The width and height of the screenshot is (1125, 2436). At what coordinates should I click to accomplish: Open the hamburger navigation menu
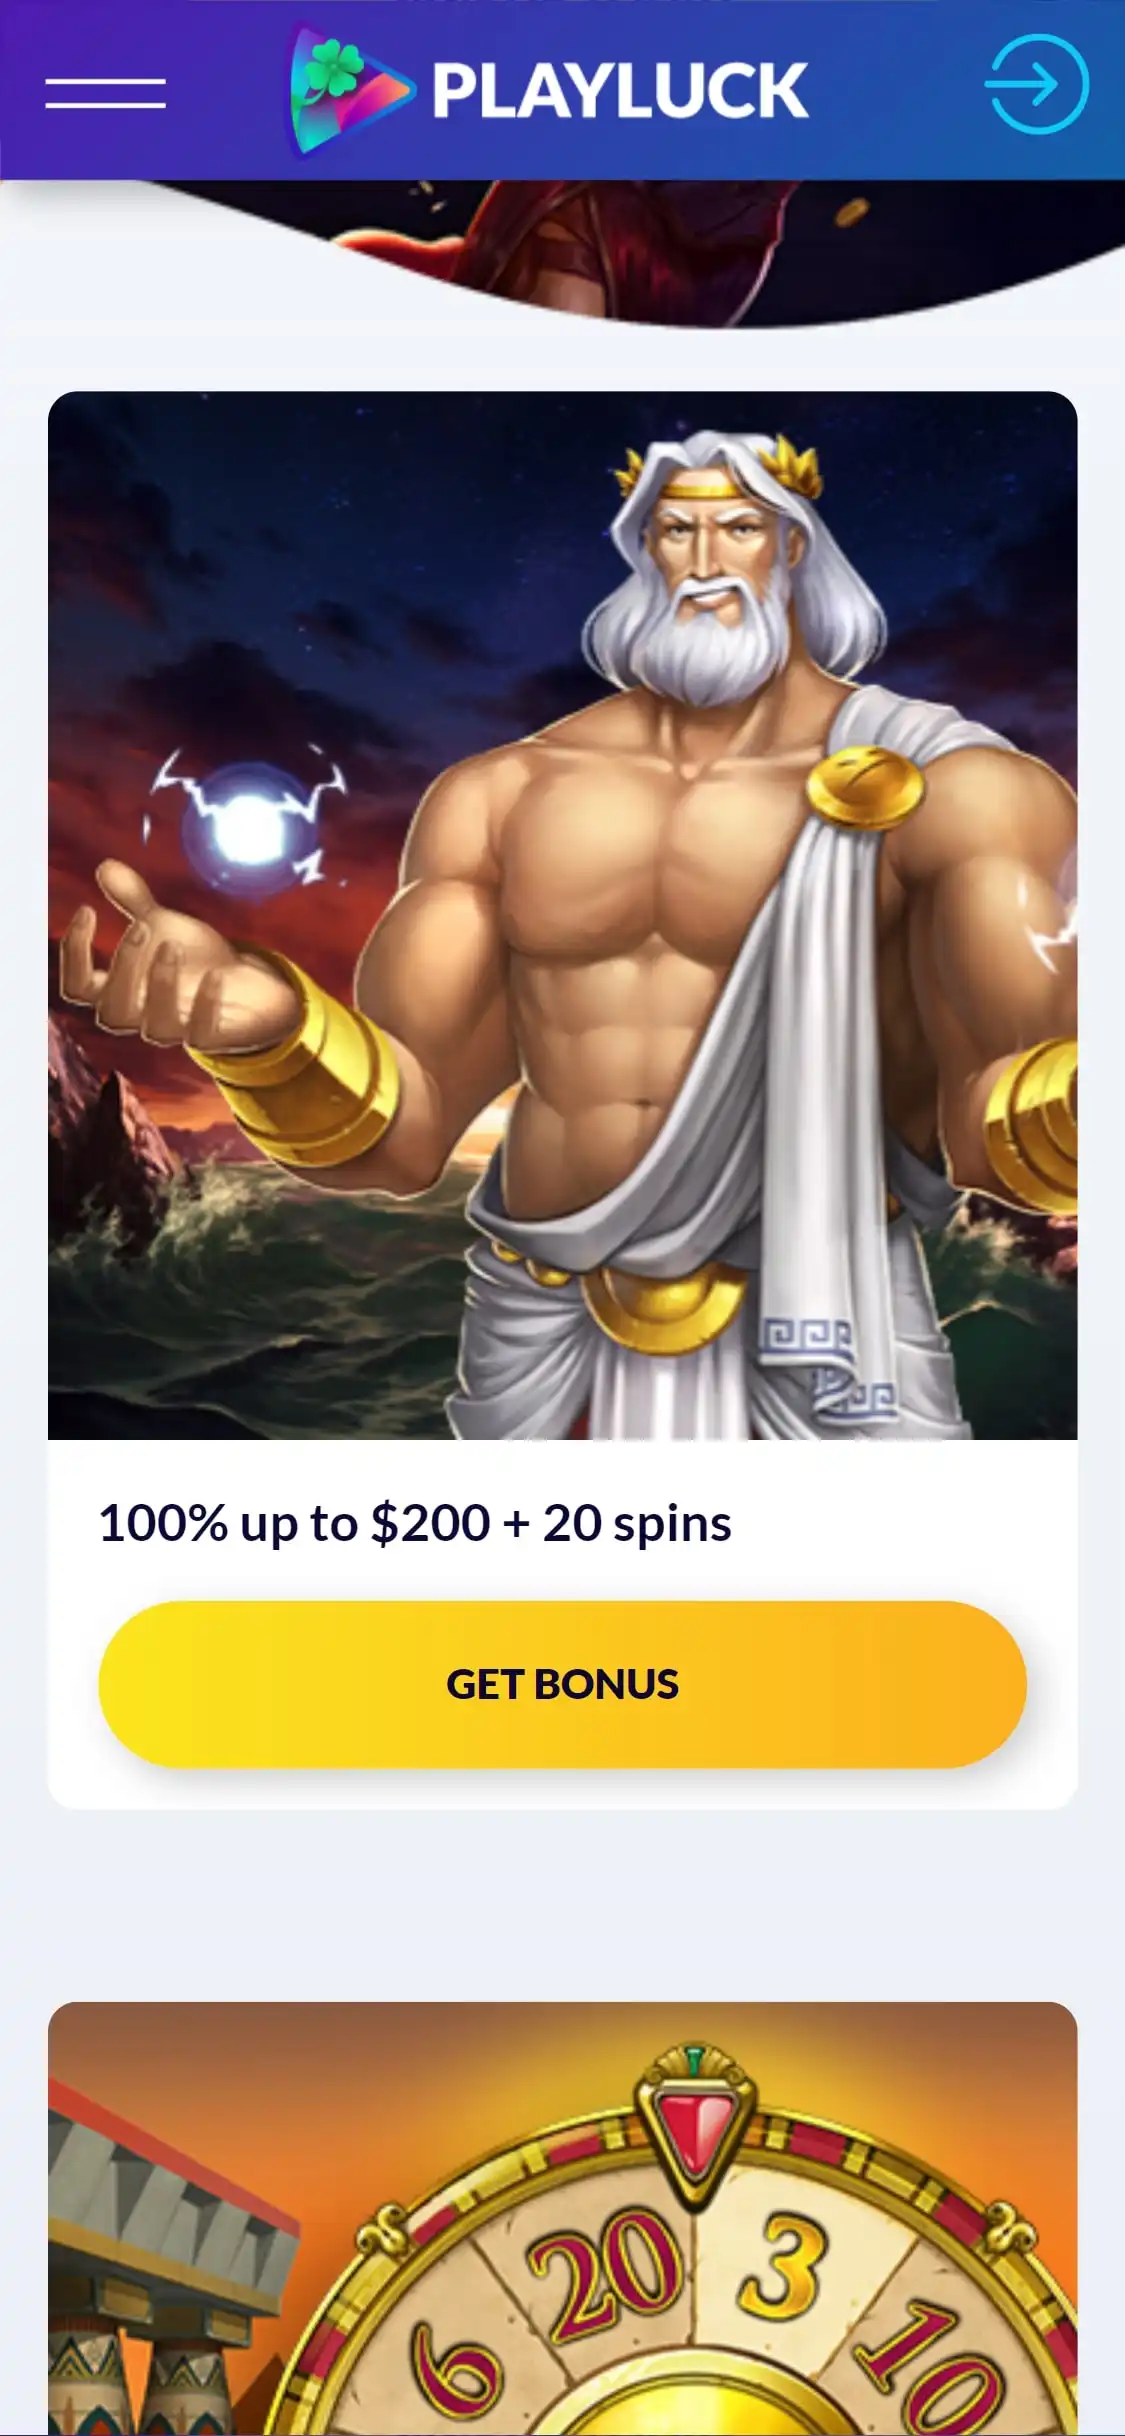[x=105, y=93]
